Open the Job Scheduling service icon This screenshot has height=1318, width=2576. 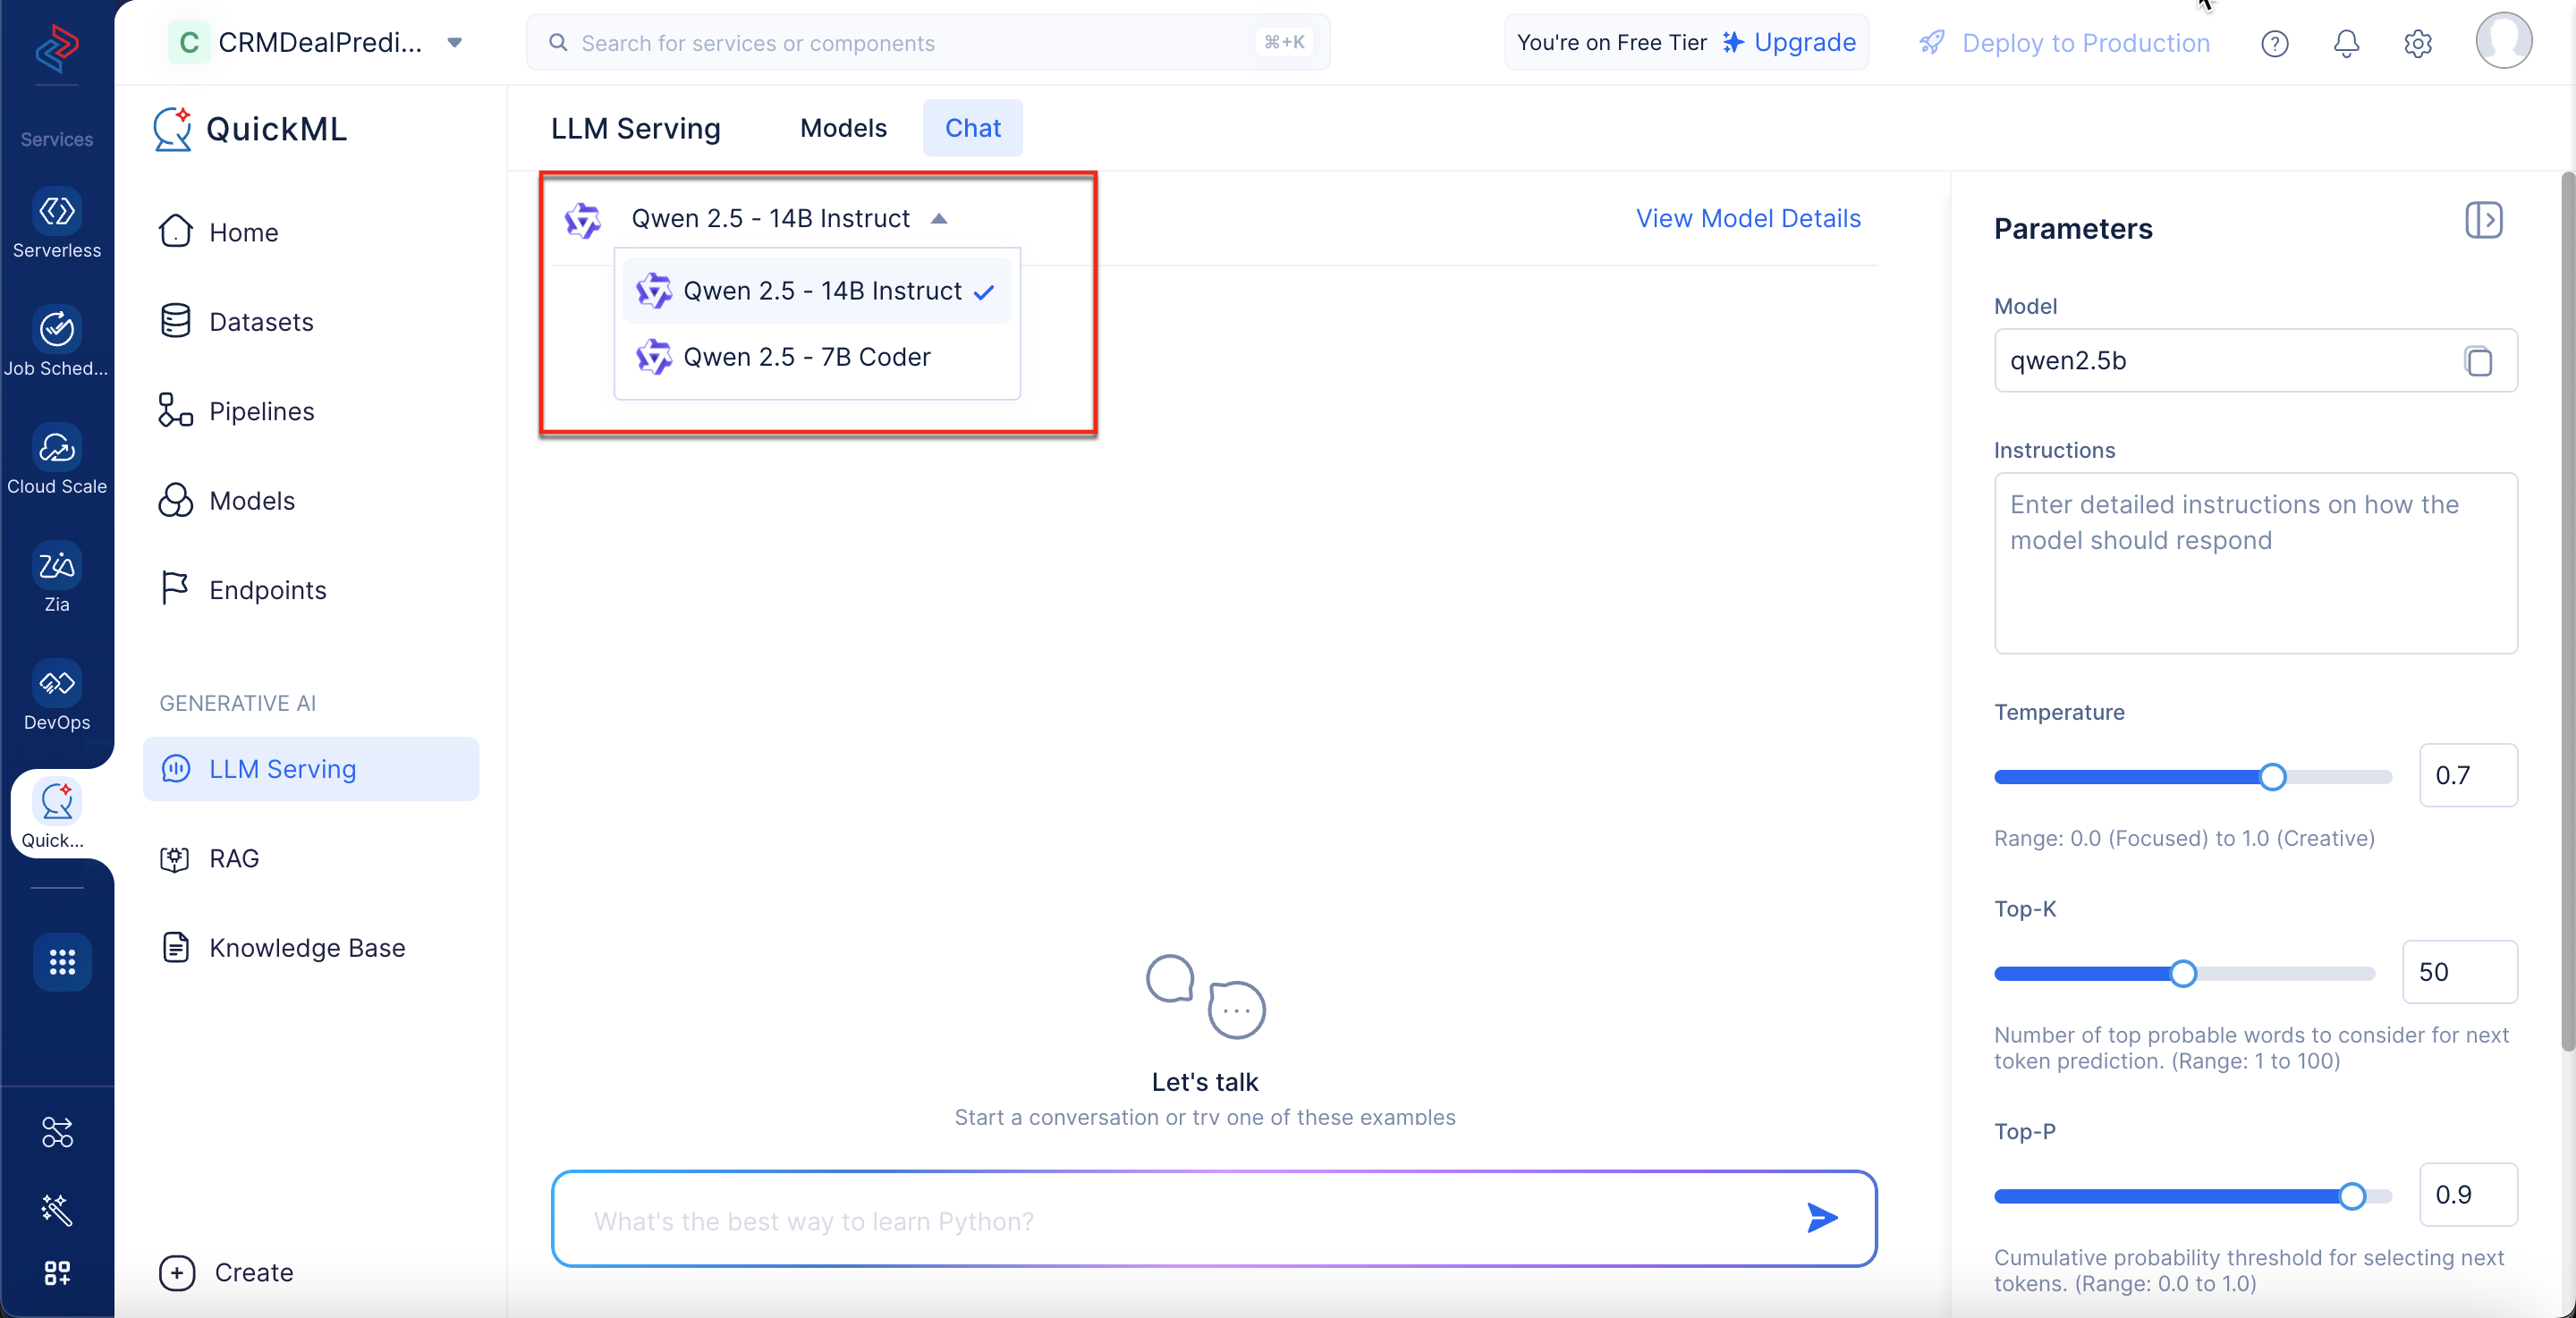point(57,329)
